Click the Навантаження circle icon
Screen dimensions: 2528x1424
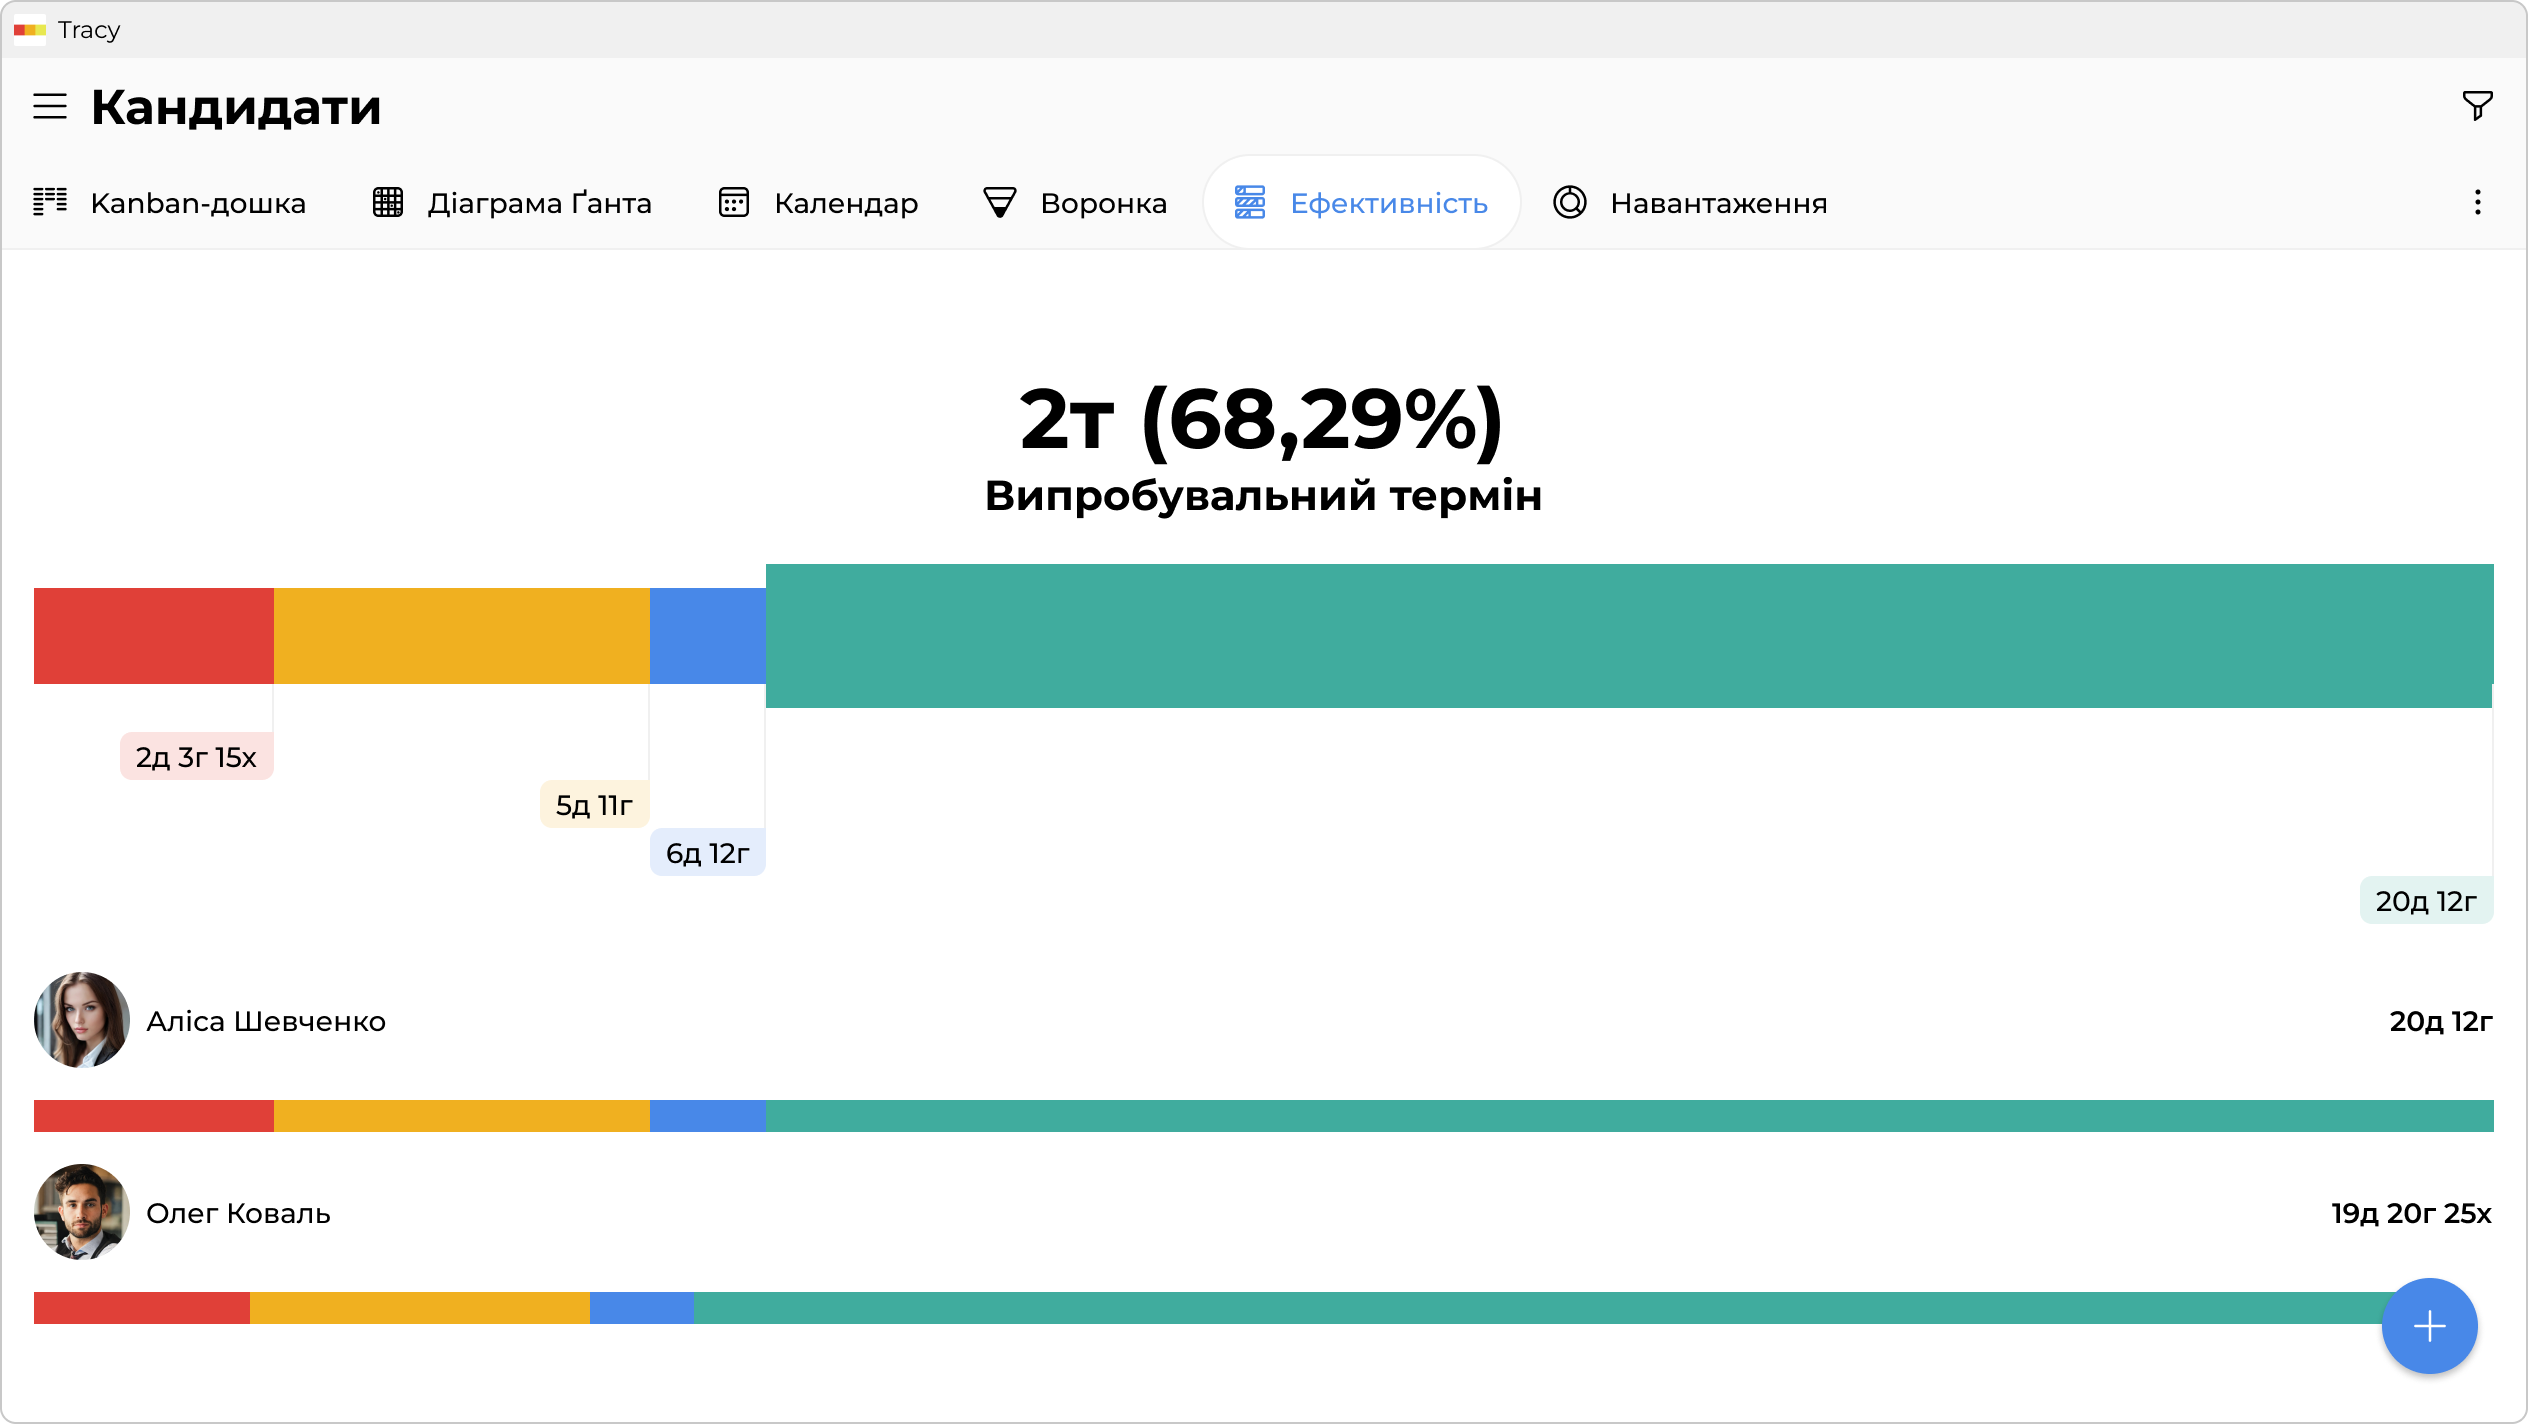1569,203
